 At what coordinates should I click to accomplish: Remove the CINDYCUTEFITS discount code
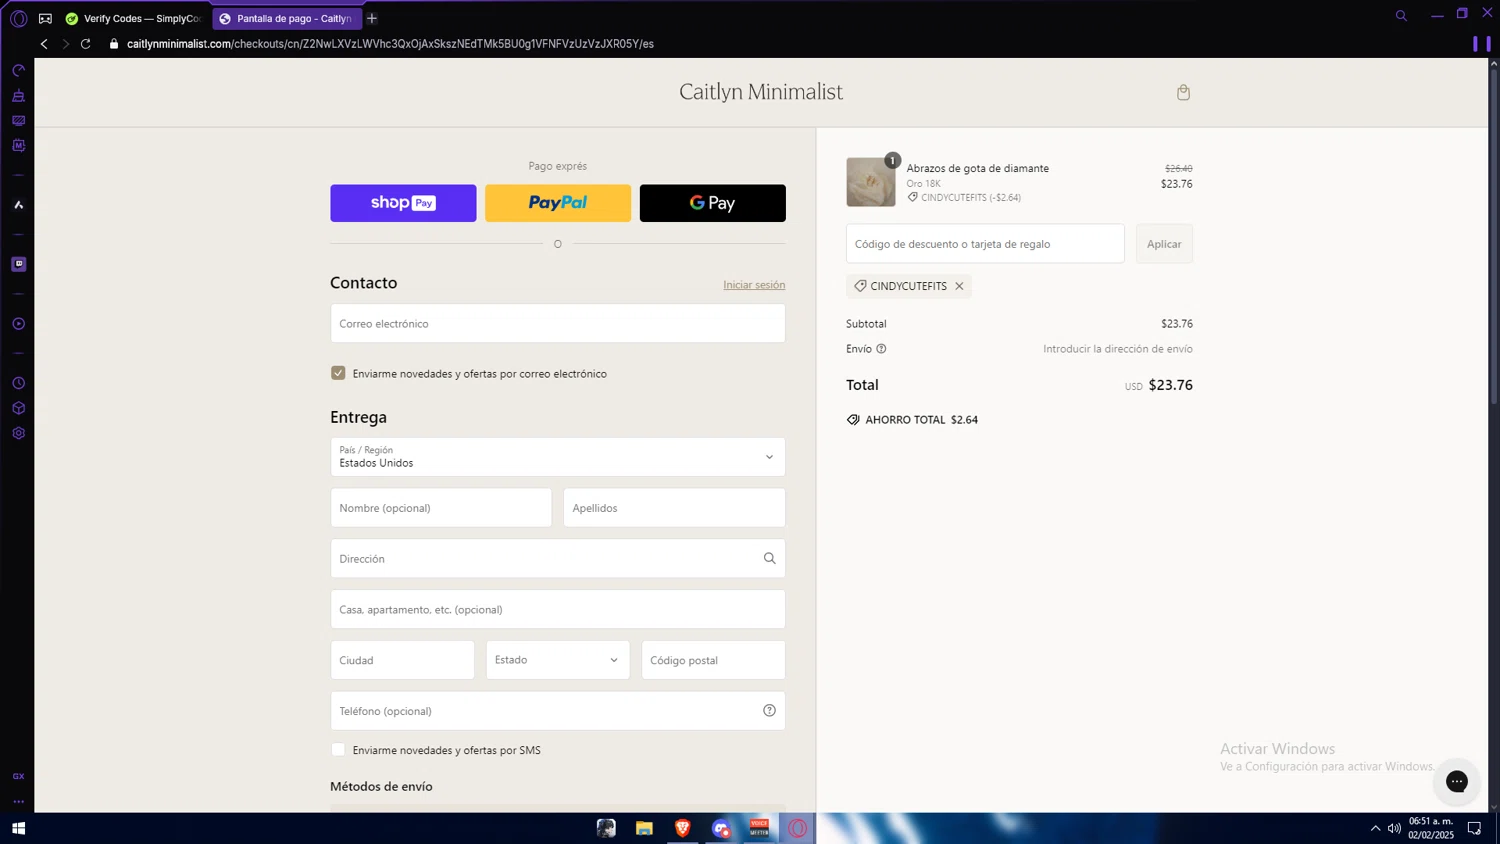point(959,286)
